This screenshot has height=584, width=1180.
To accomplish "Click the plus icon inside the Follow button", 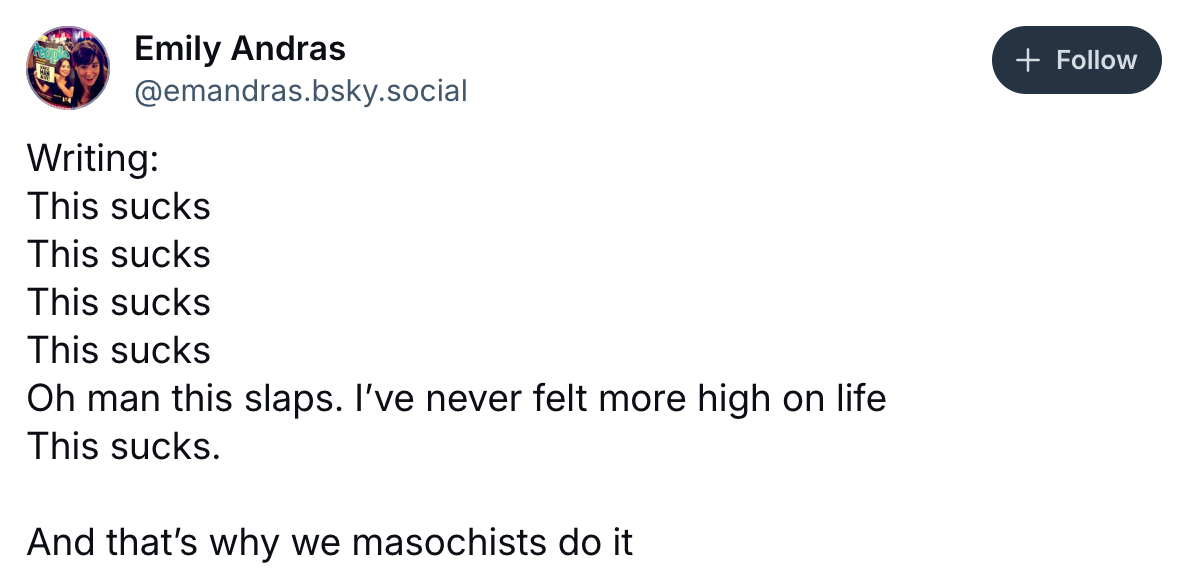I will 1026,60.
